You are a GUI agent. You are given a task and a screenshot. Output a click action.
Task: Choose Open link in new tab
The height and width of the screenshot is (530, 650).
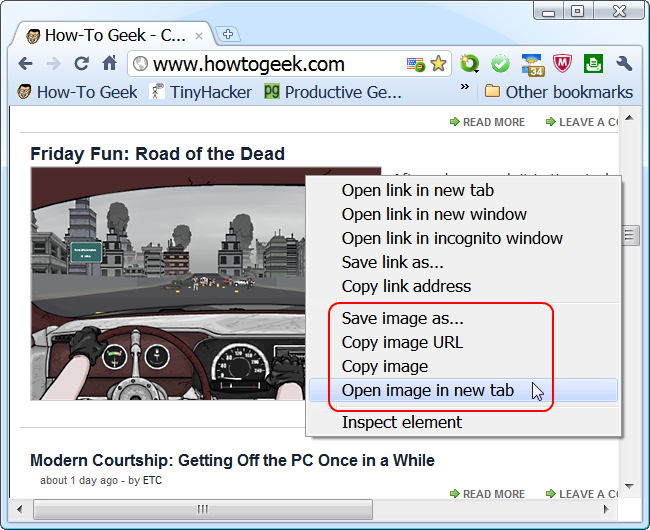click(x=463, y=191)
